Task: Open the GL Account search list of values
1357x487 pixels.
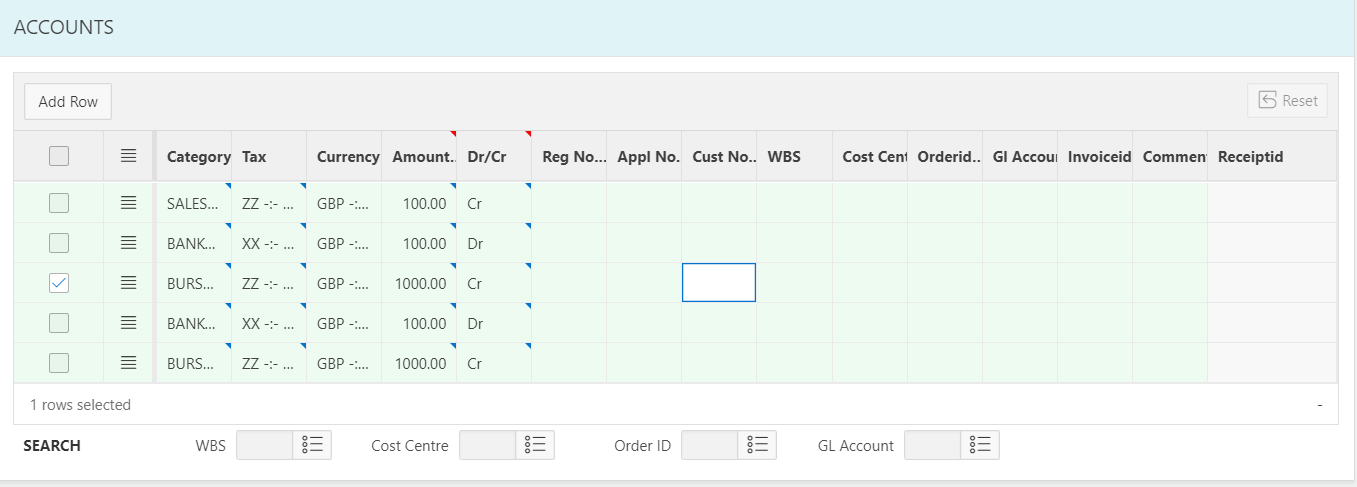Action: [980, 445]
